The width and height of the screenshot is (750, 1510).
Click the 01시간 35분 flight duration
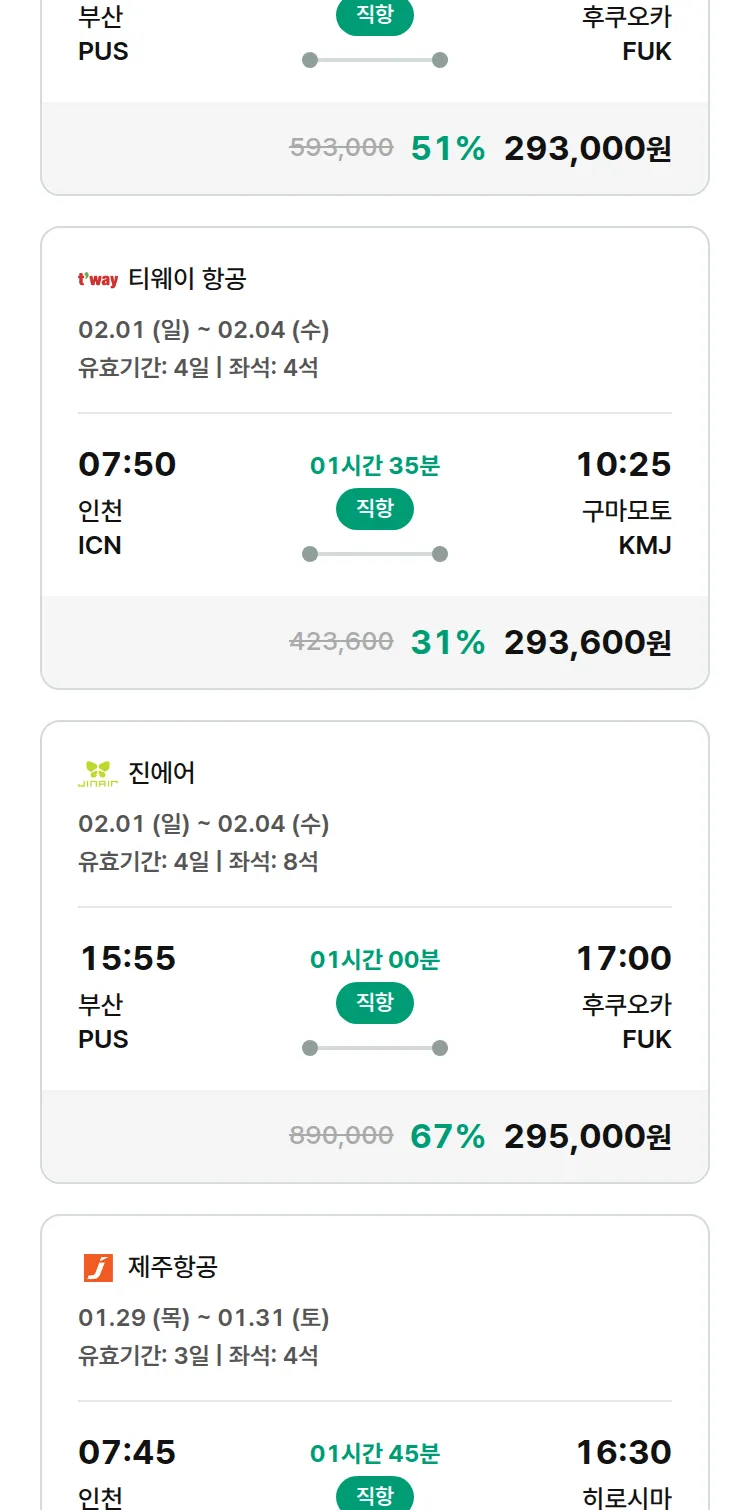point(375,466)
